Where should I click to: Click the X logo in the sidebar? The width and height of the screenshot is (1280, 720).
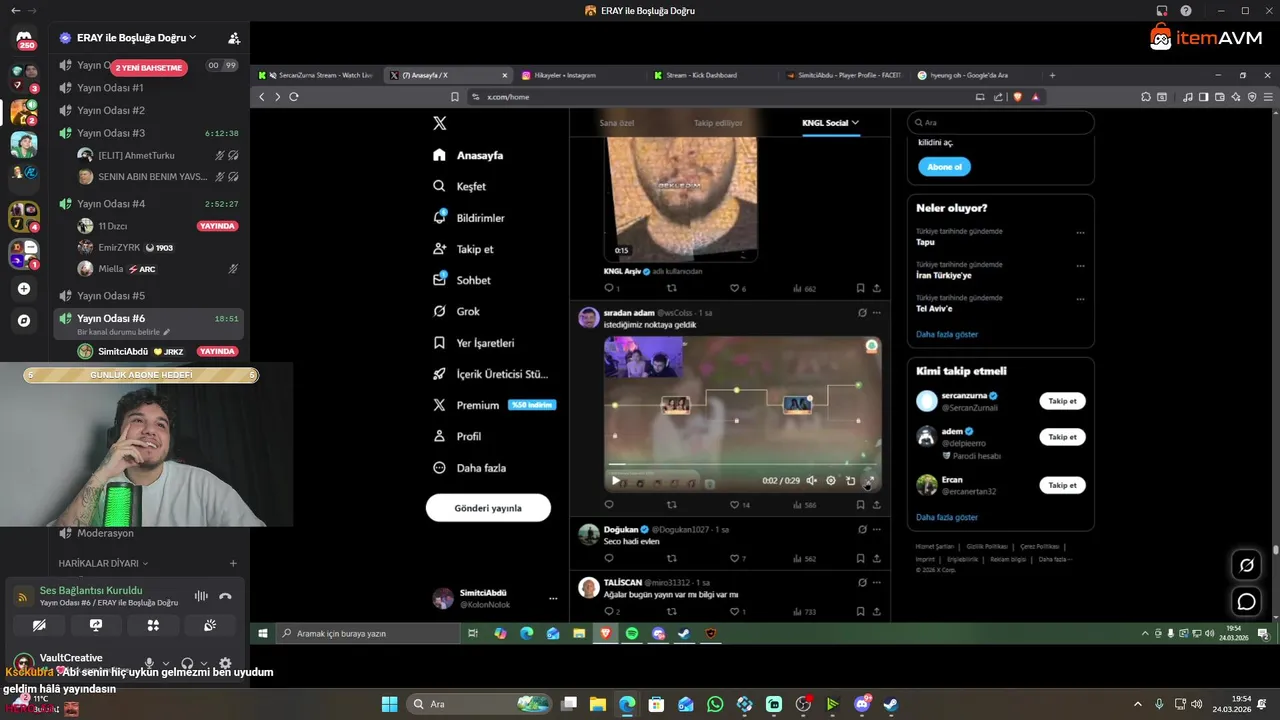[439, 123]
